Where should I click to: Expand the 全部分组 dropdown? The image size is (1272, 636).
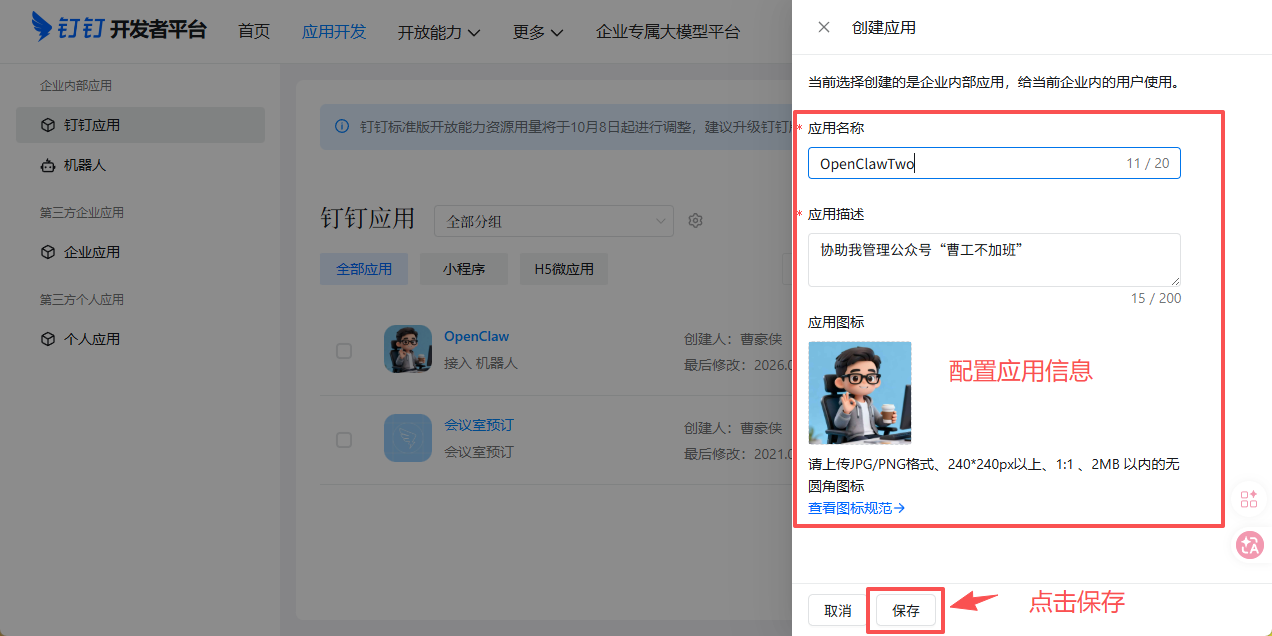[554, 221]
